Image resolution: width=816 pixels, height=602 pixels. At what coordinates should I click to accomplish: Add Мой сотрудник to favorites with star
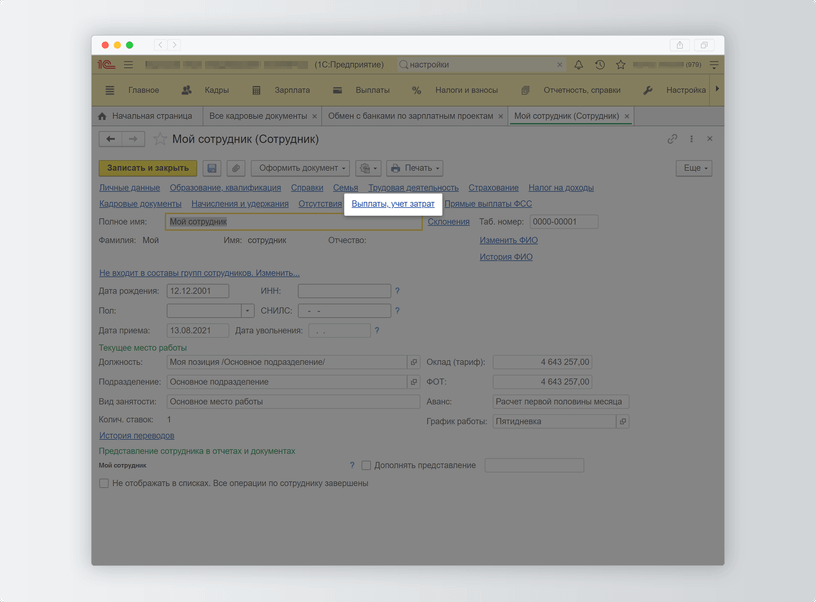coord(160,139)
